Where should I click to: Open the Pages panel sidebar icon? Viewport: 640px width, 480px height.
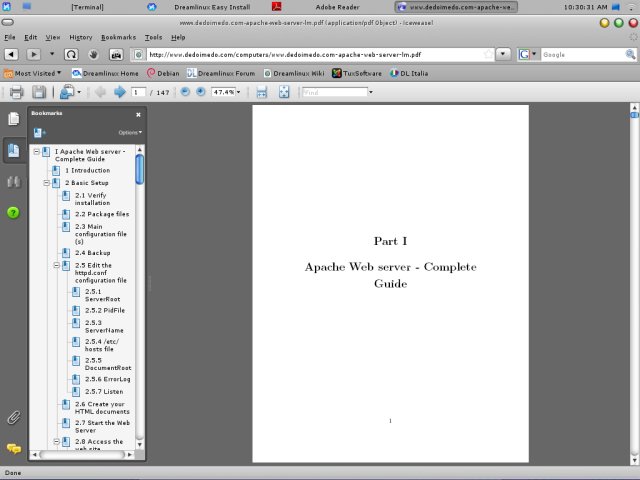click(x=13, y=119)
